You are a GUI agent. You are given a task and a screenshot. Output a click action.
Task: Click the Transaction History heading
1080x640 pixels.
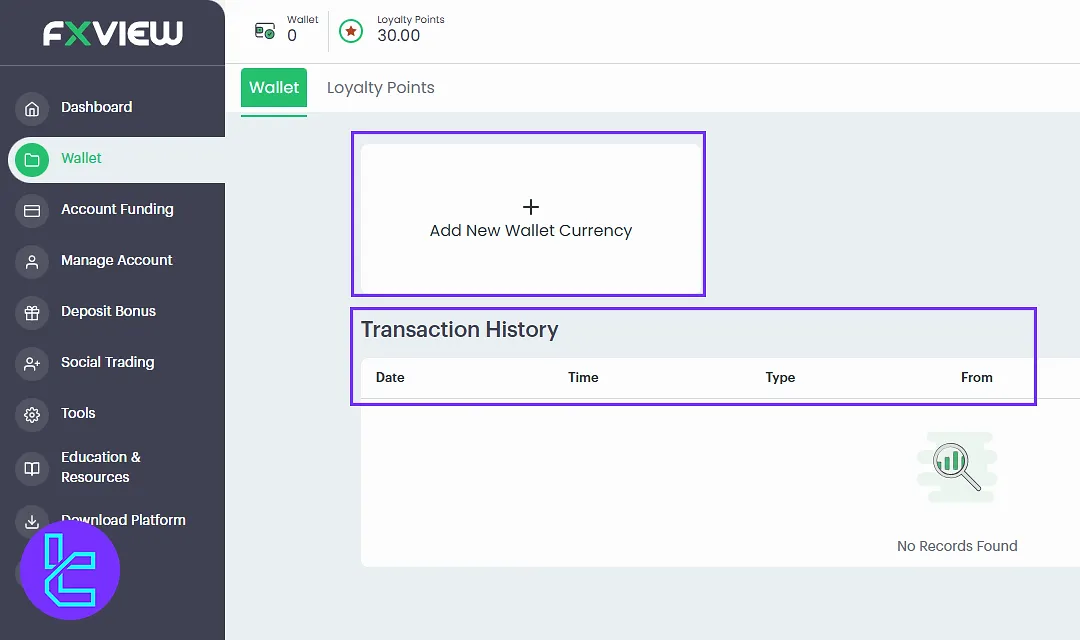[459, 329]
